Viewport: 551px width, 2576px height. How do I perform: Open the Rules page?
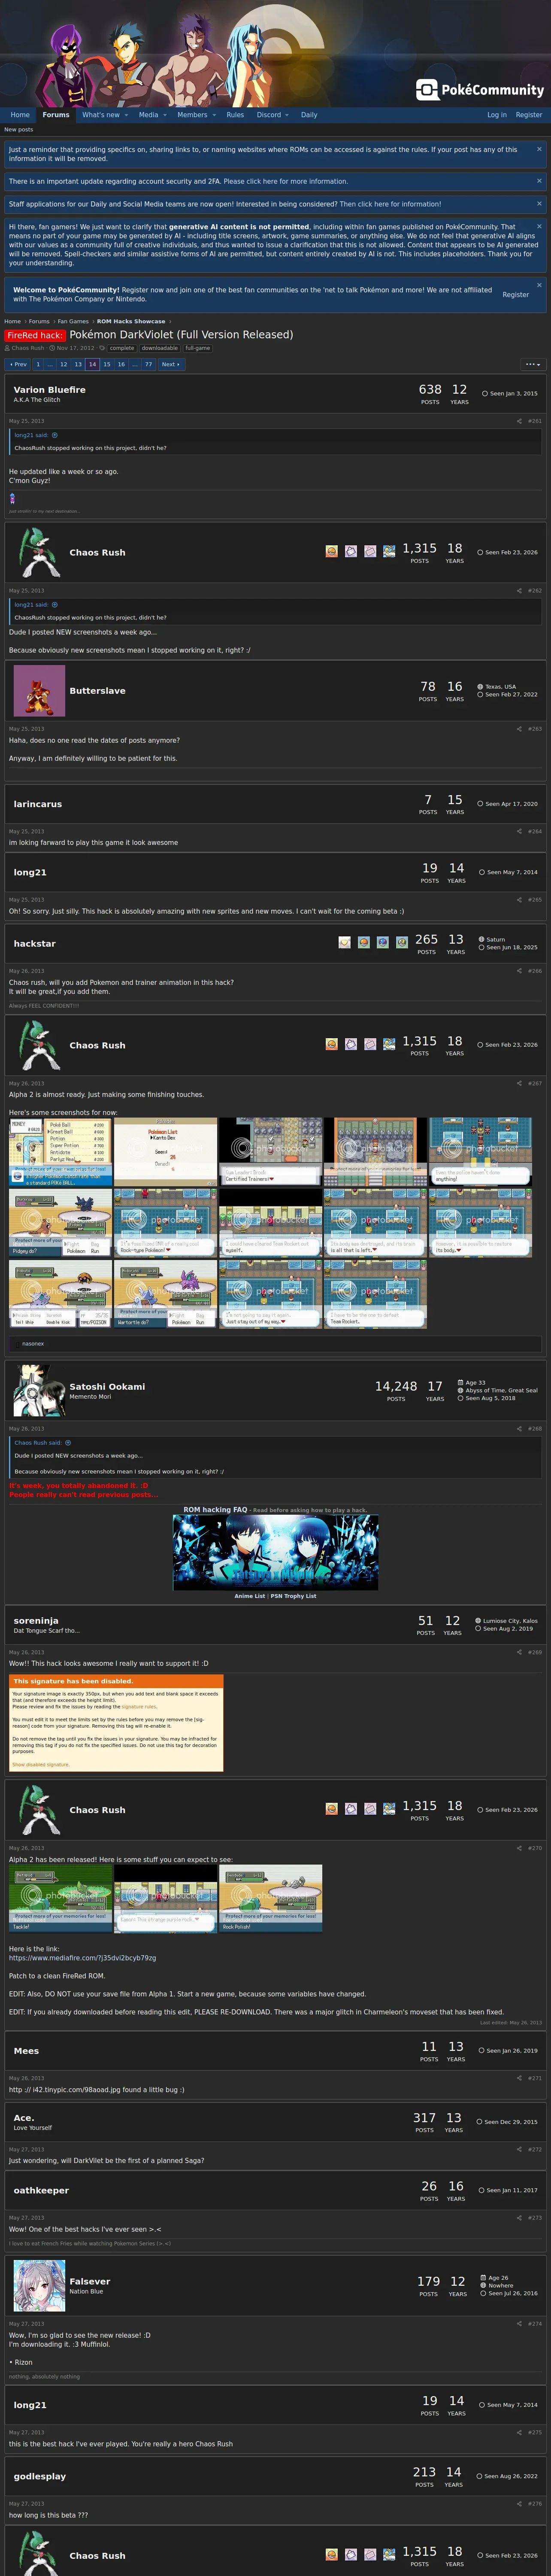coord(235,115)
